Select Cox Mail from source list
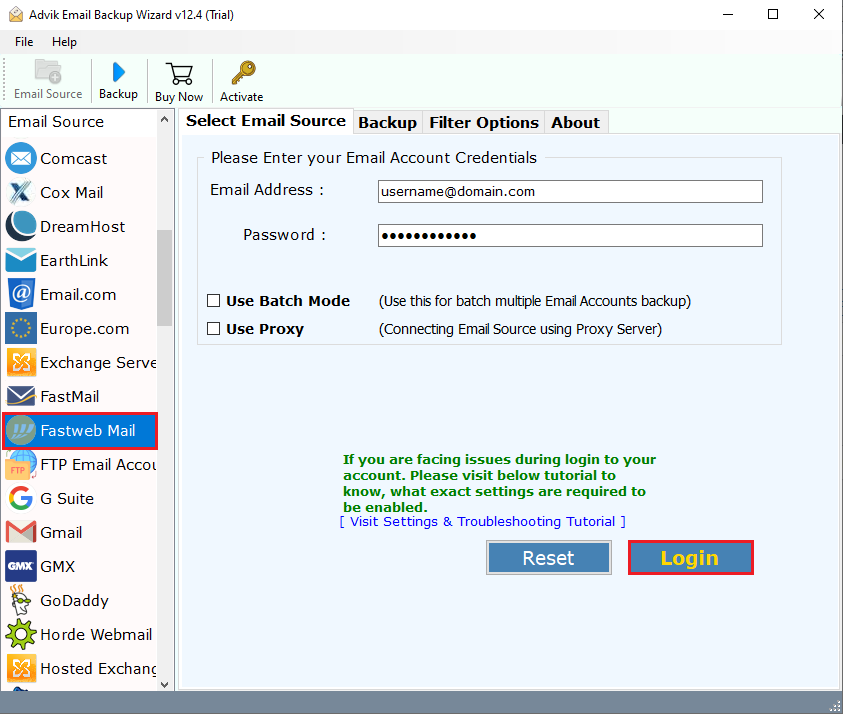The width and height of the screenshot is (843, 714). [80, 192]
